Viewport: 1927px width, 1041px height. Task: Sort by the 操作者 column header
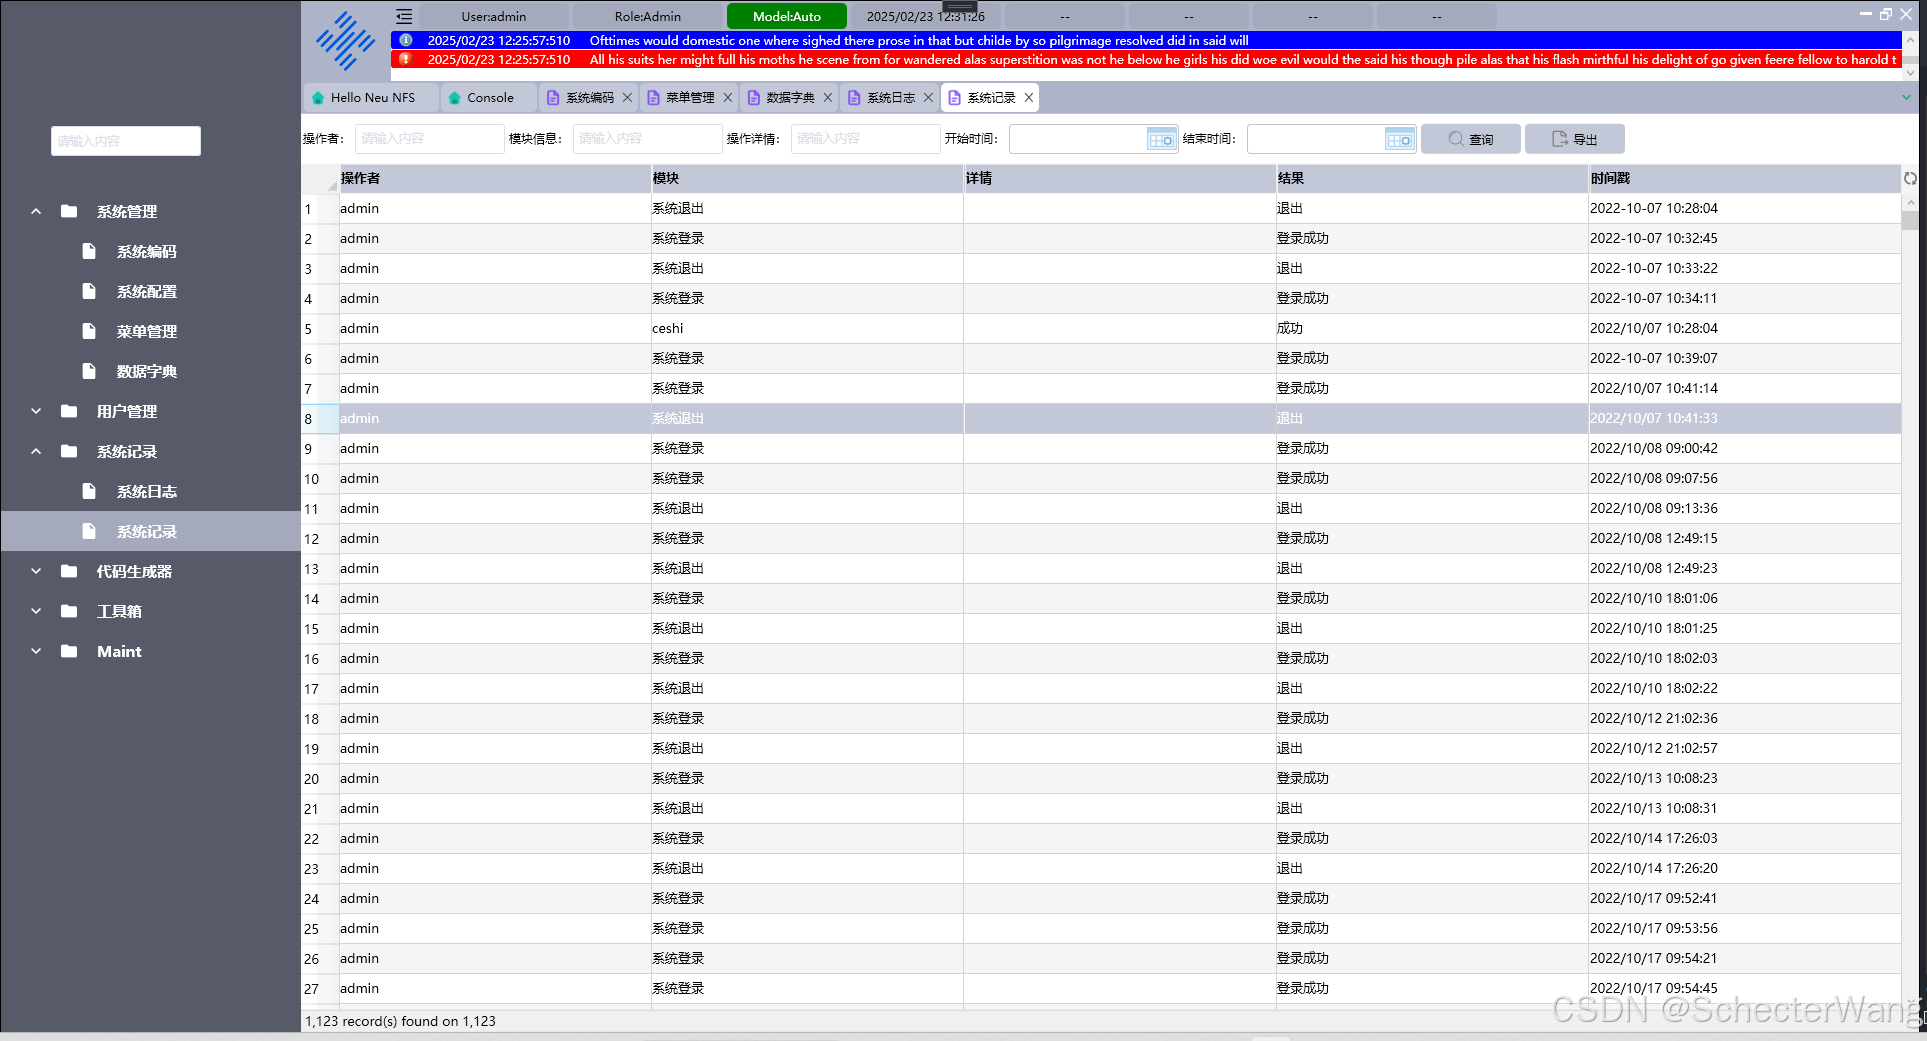coord(495,178)
